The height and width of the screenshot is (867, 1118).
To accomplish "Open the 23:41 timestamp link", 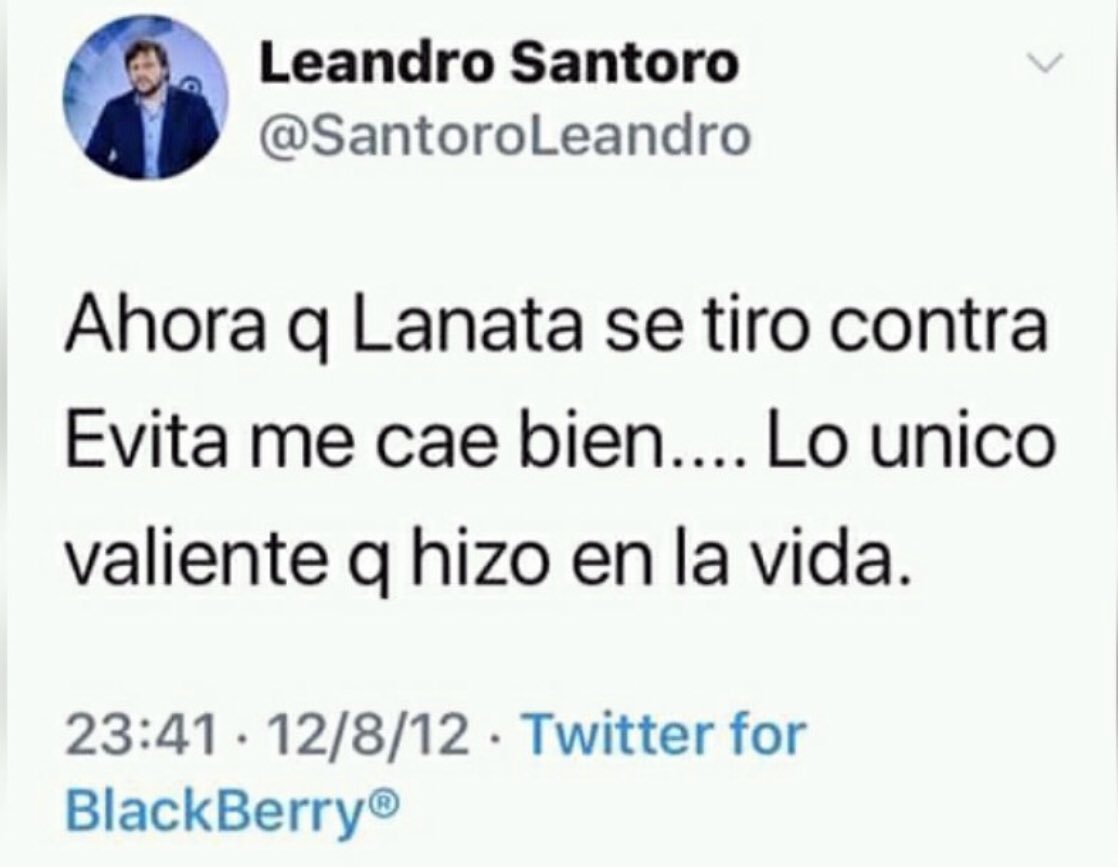I will [x=140, y=734].
